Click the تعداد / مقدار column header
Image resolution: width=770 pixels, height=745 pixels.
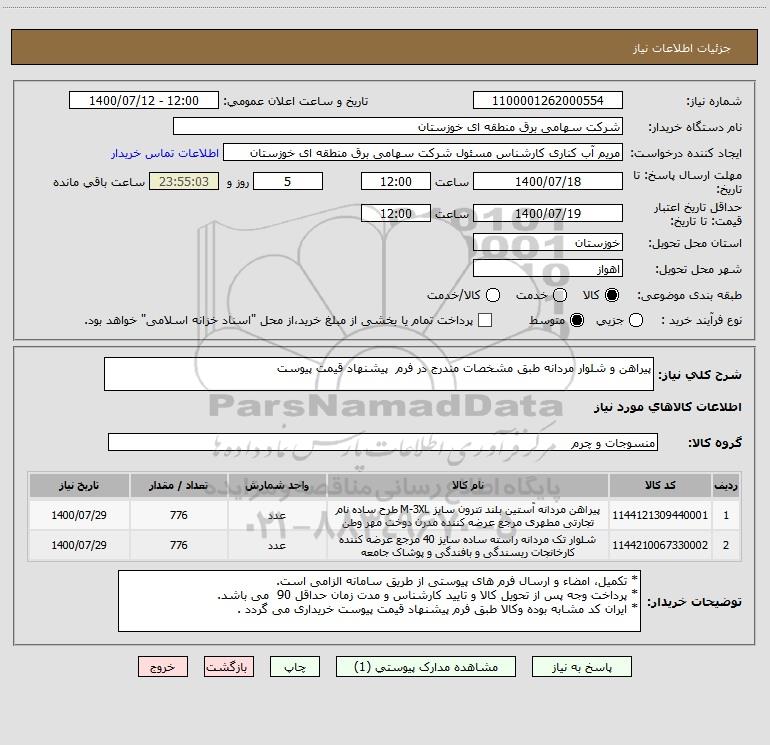click(x=179, y=485)
